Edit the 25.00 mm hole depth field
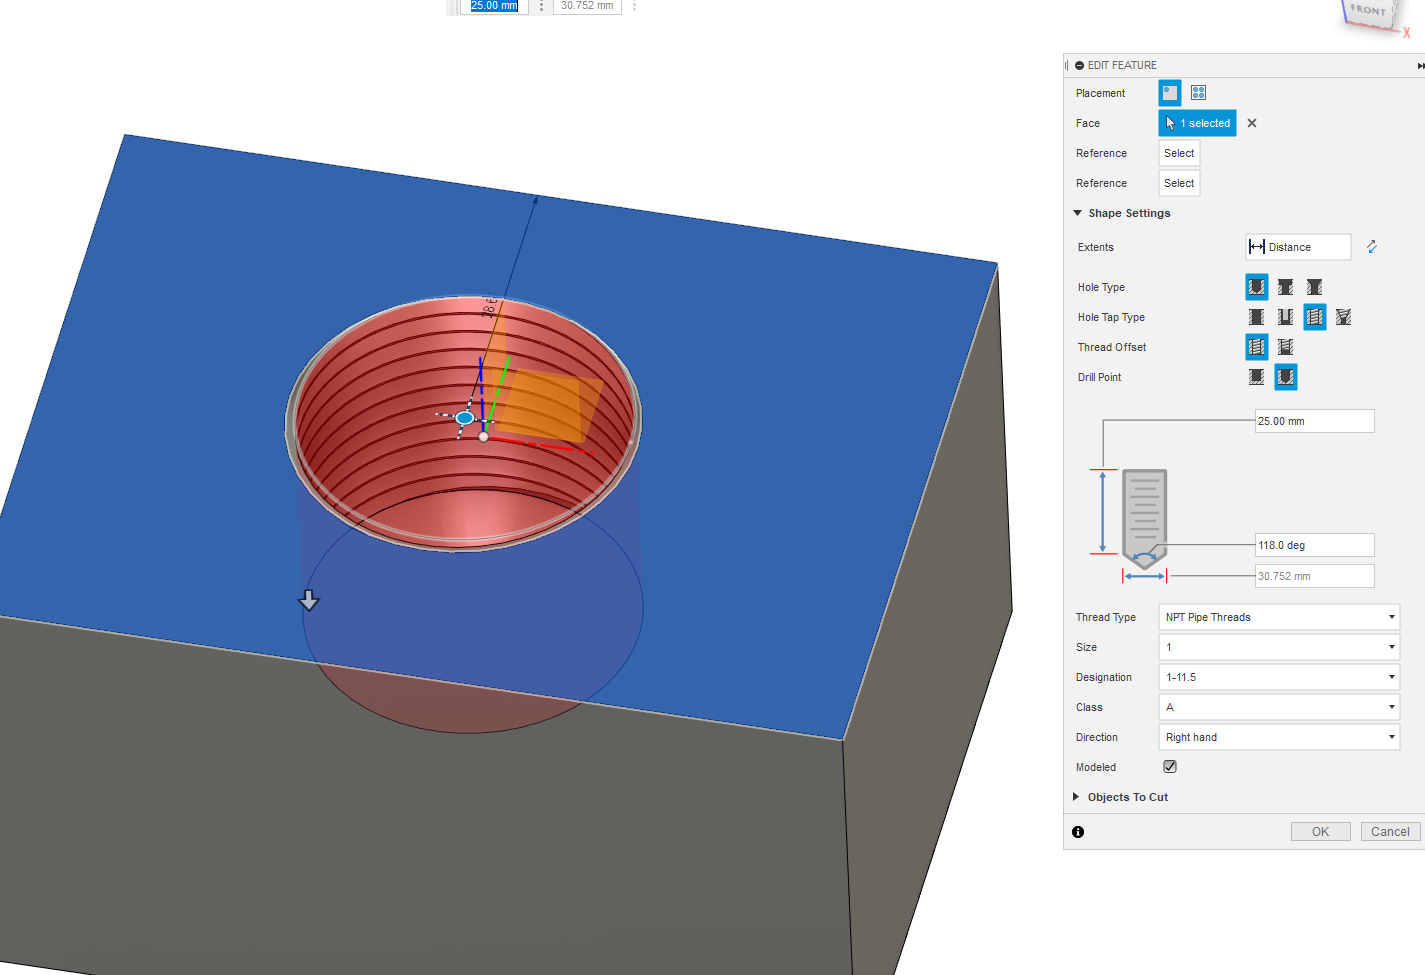 (1314, 421)
